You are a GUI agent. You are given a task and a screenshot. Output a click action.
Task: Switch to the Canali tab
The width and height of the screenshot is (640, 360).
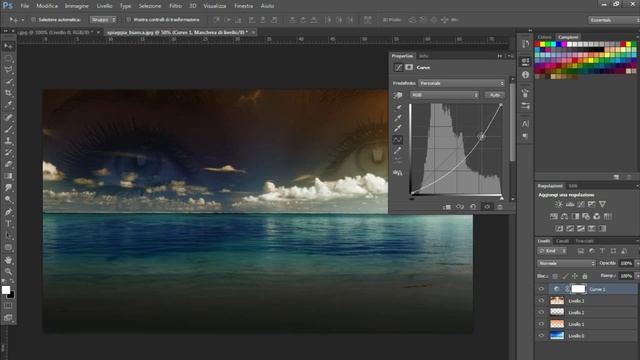[562, 241]
